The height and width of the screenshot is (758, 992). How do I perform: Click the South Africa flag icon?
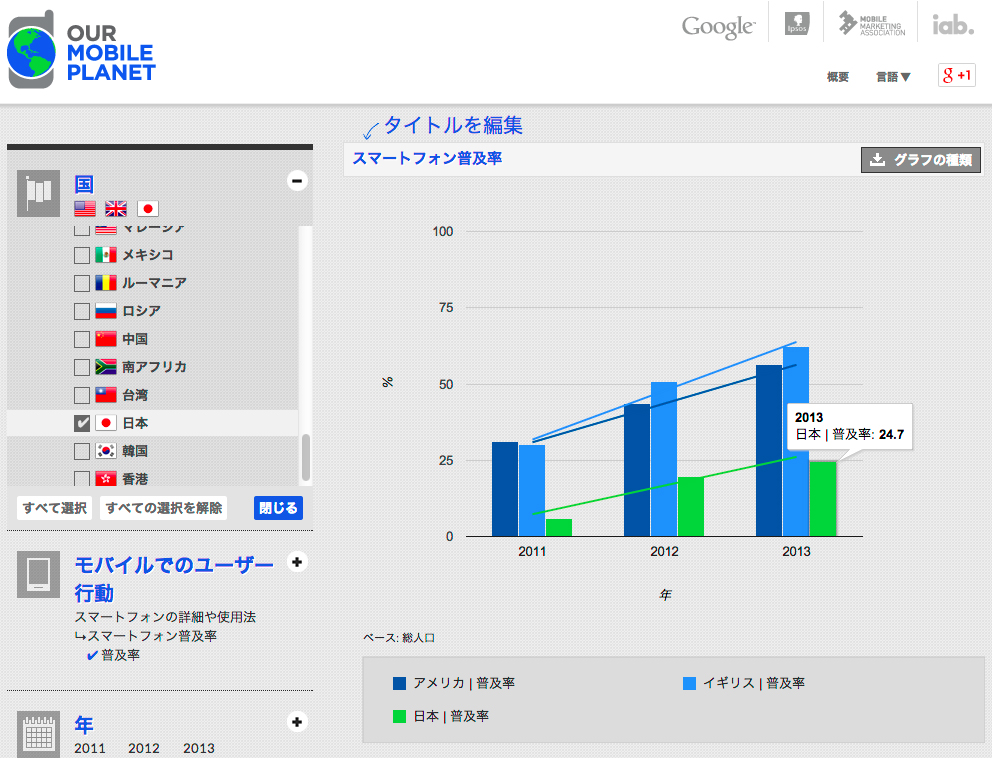pos(106,367)
